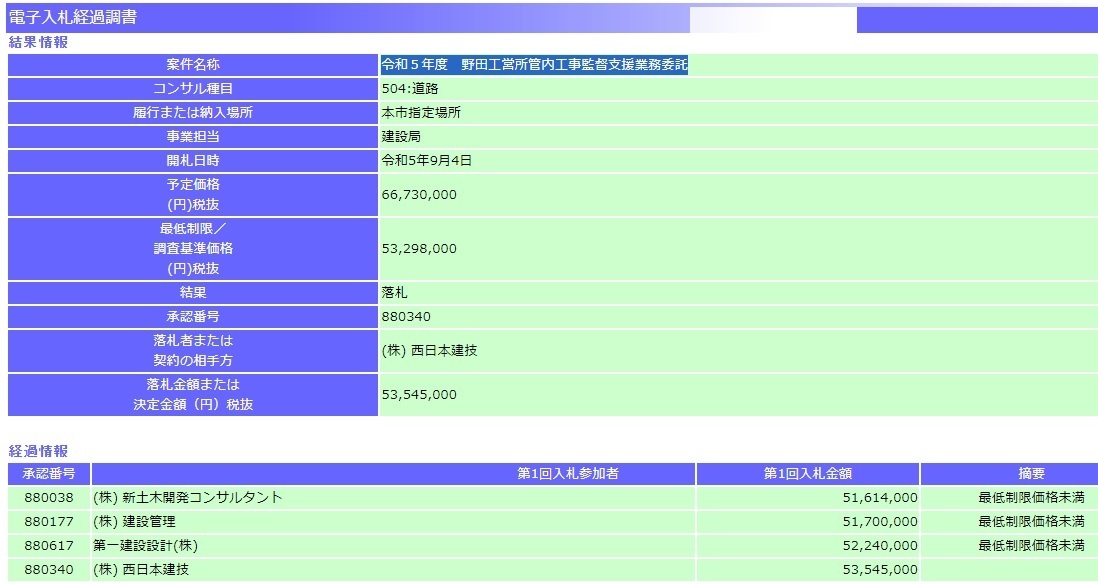Click the 令和5年9月4日 bid opening date
1098x586 pixels.
tap(426, 161)
